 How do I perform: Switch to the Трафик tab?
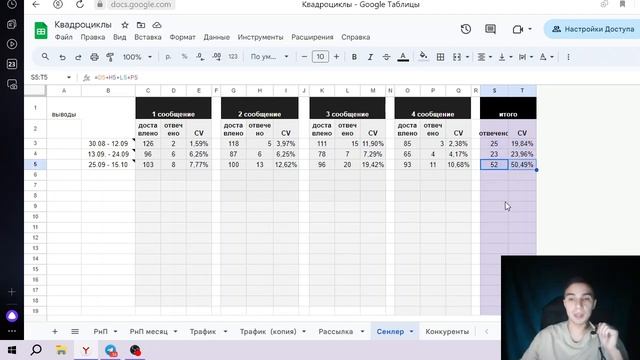203,331
